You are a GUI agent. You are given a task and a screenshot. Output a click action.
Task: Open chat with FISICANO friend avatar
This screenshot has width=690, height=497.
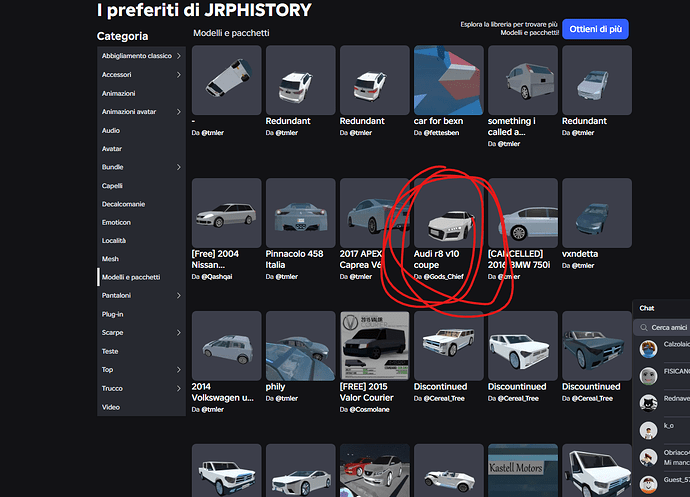648,376
